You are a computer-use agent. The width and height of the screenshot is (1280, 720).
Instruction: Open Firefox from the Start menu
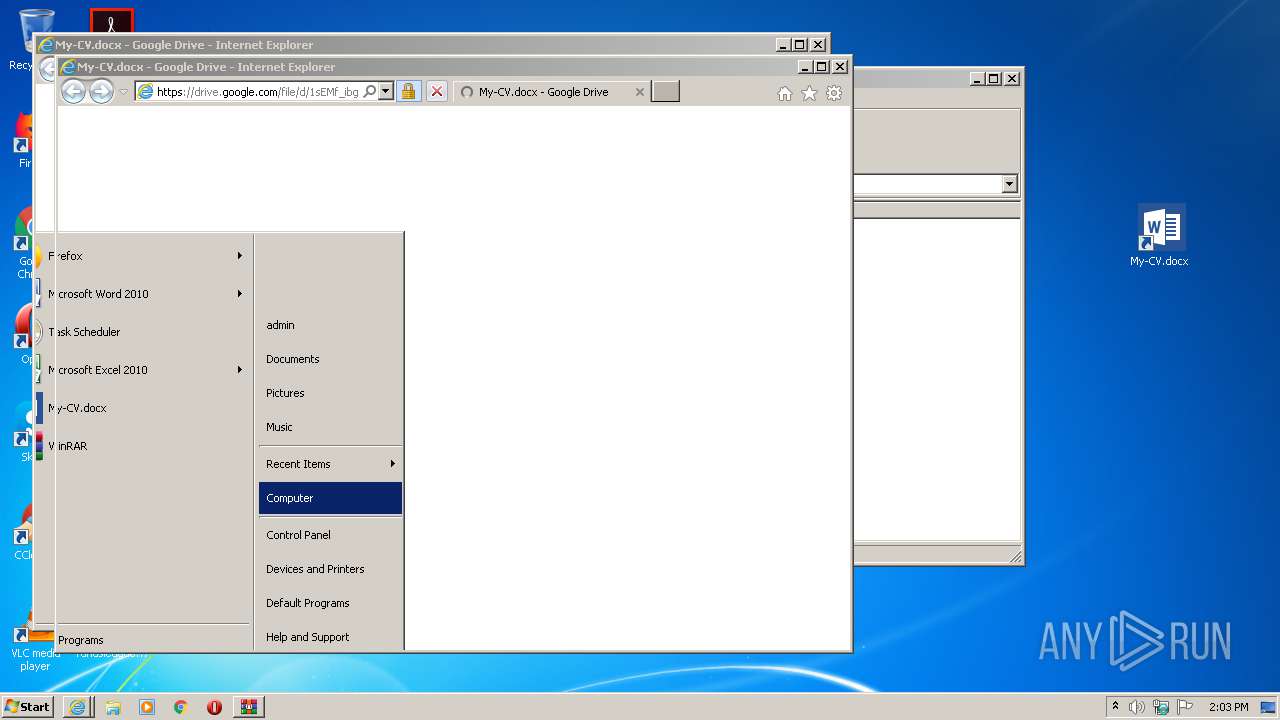point(143,256)
